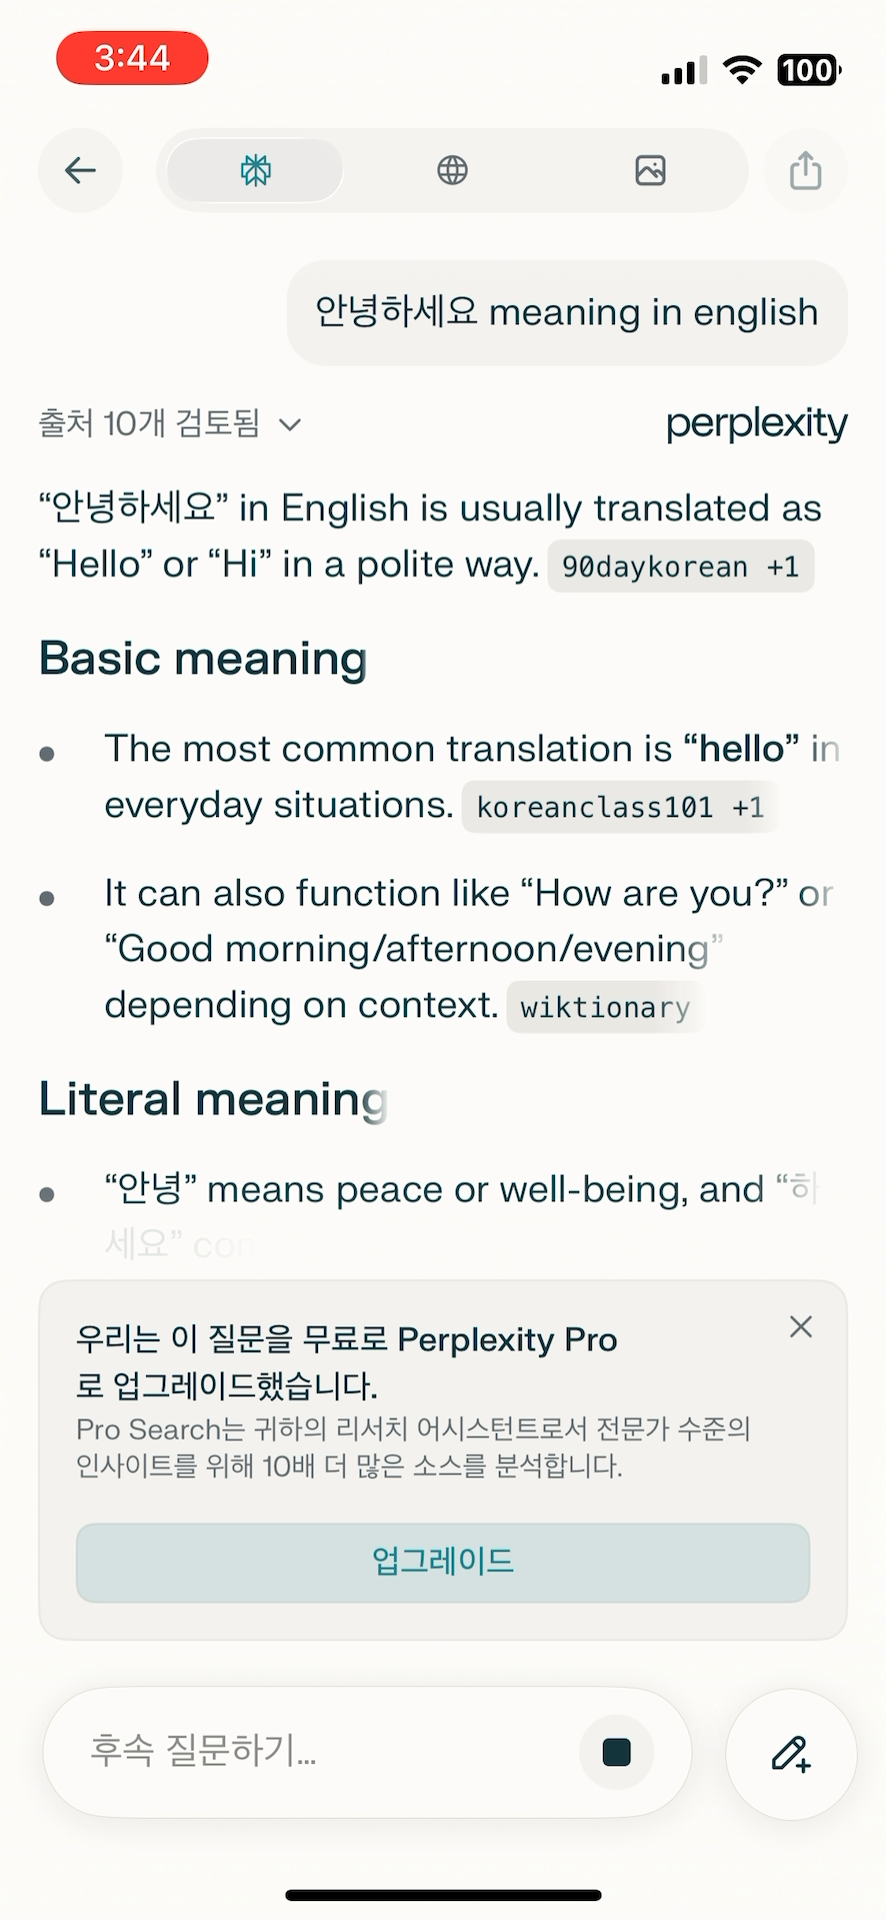The image size is (886, 1920).
Task: Open the koreanclass101 citation chip
Action: click(x=619, y=807)
